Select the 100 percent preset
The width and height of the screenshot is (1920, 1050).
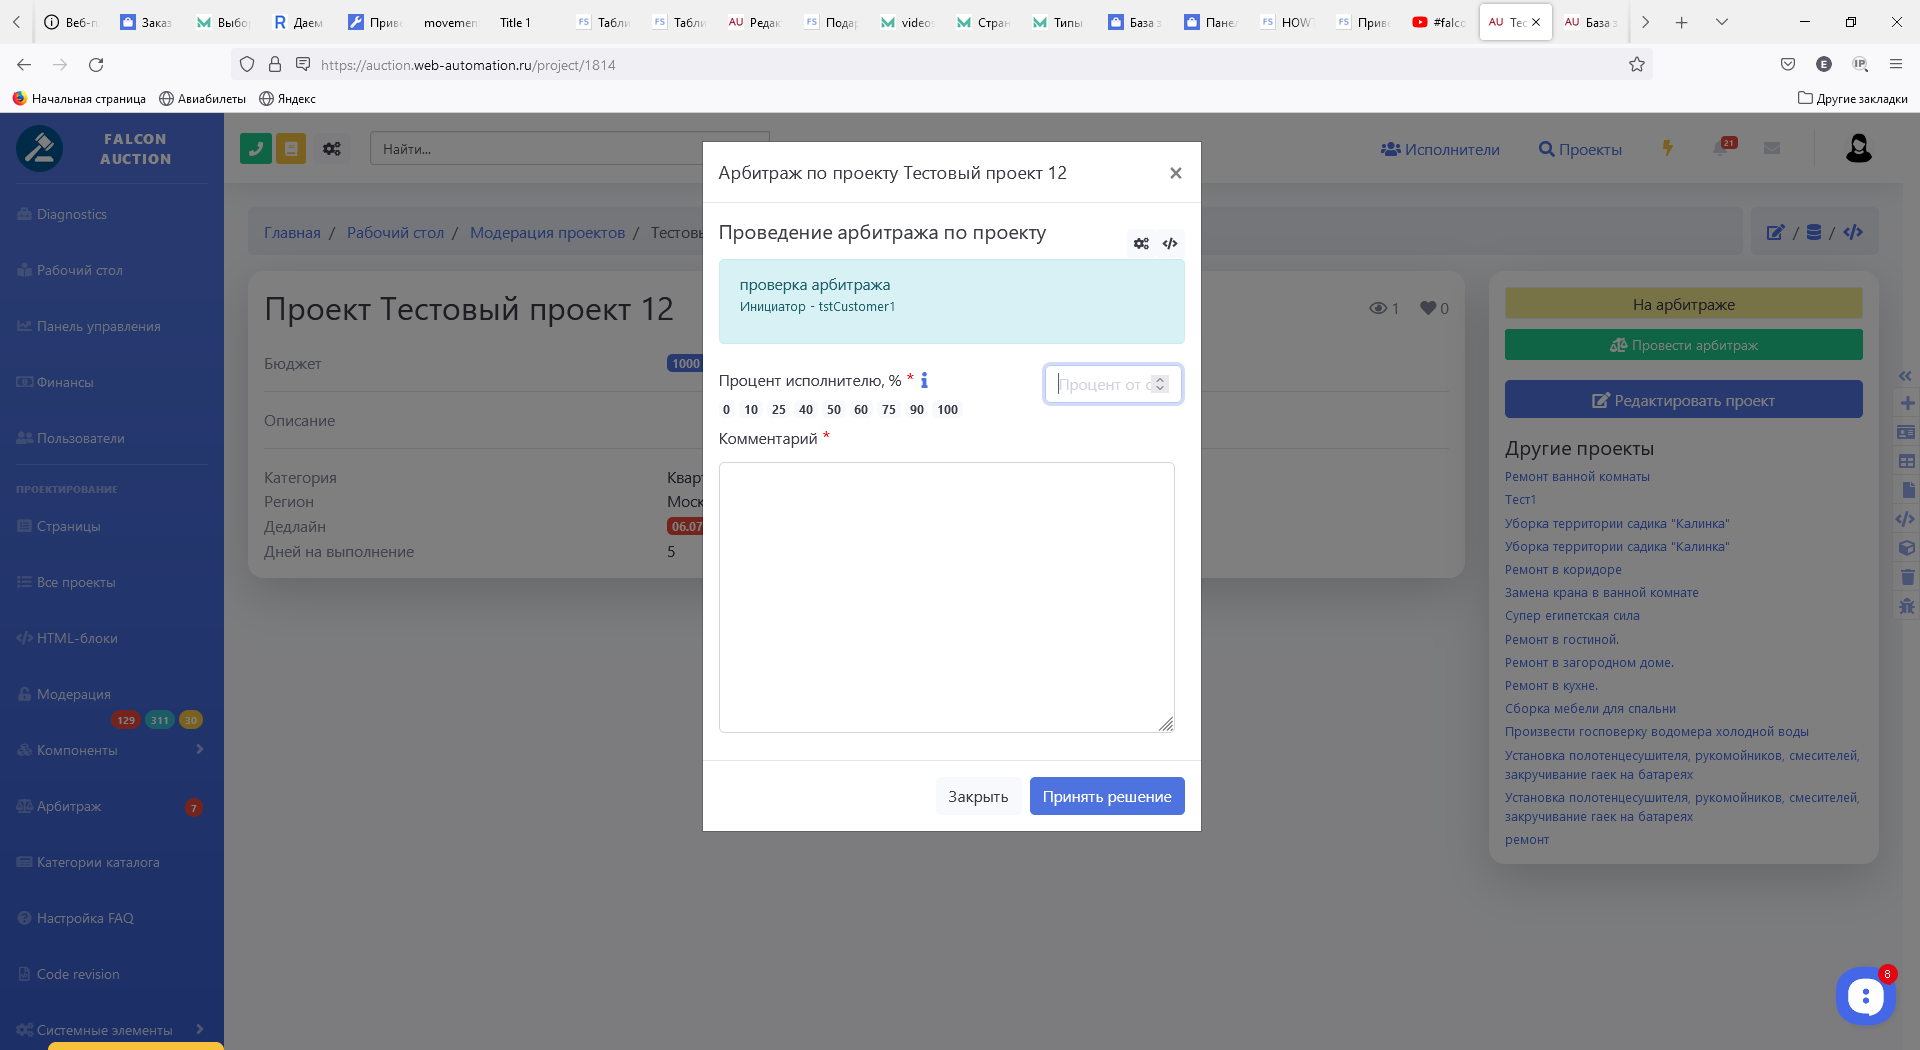point(947,410)
